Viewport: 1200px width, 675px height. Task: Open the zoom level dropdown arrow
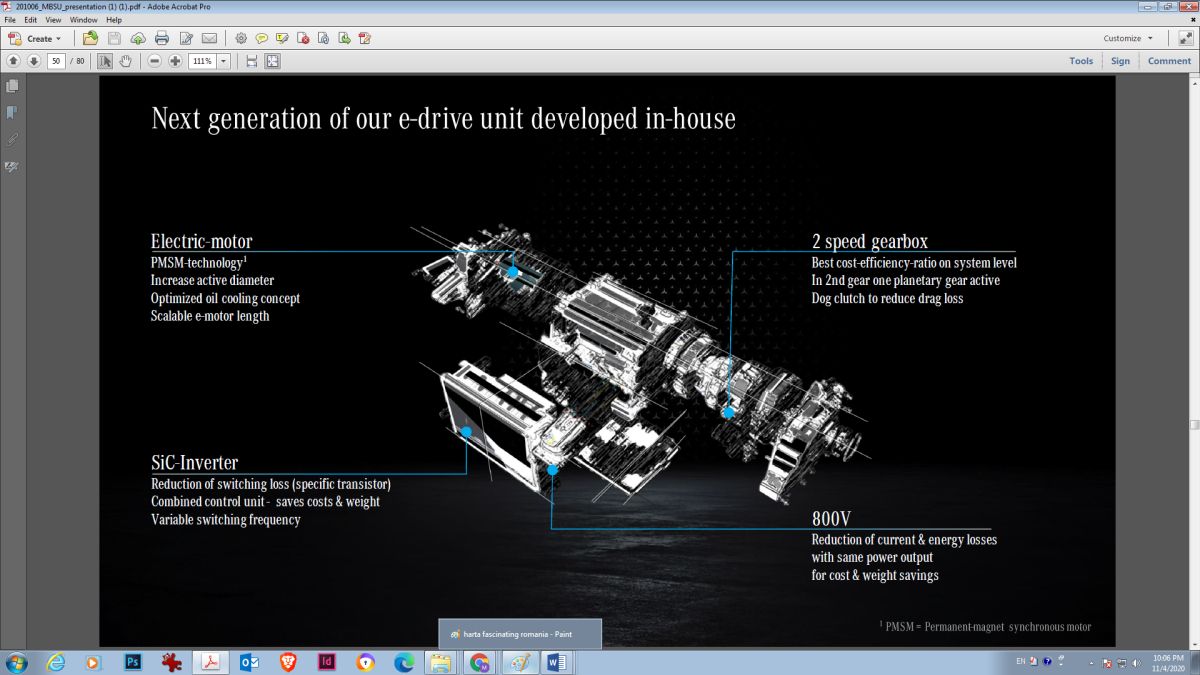[x=223, y=61]
